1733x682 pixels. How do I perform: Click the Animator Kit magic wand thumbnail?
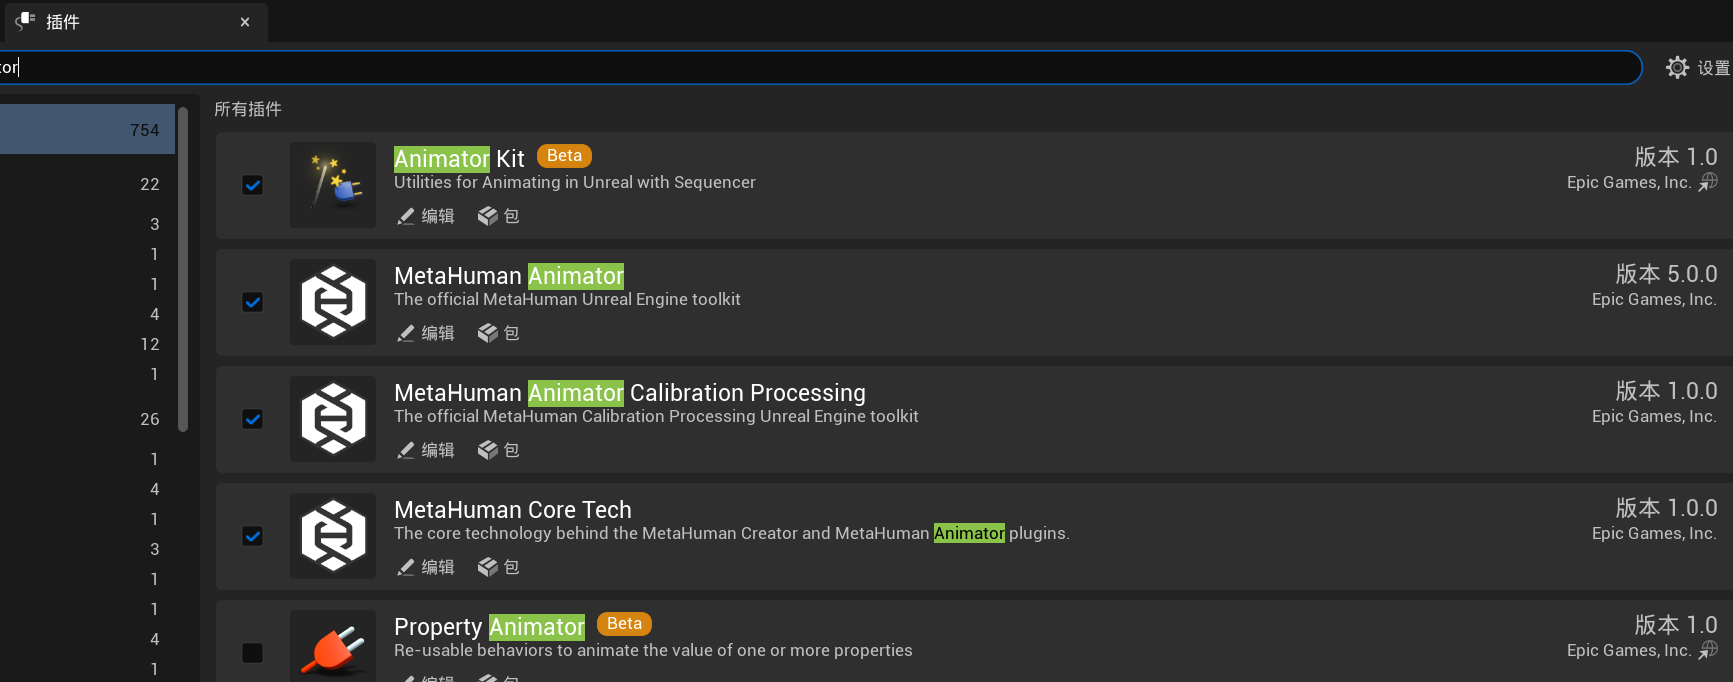click(x=333, y=185)
